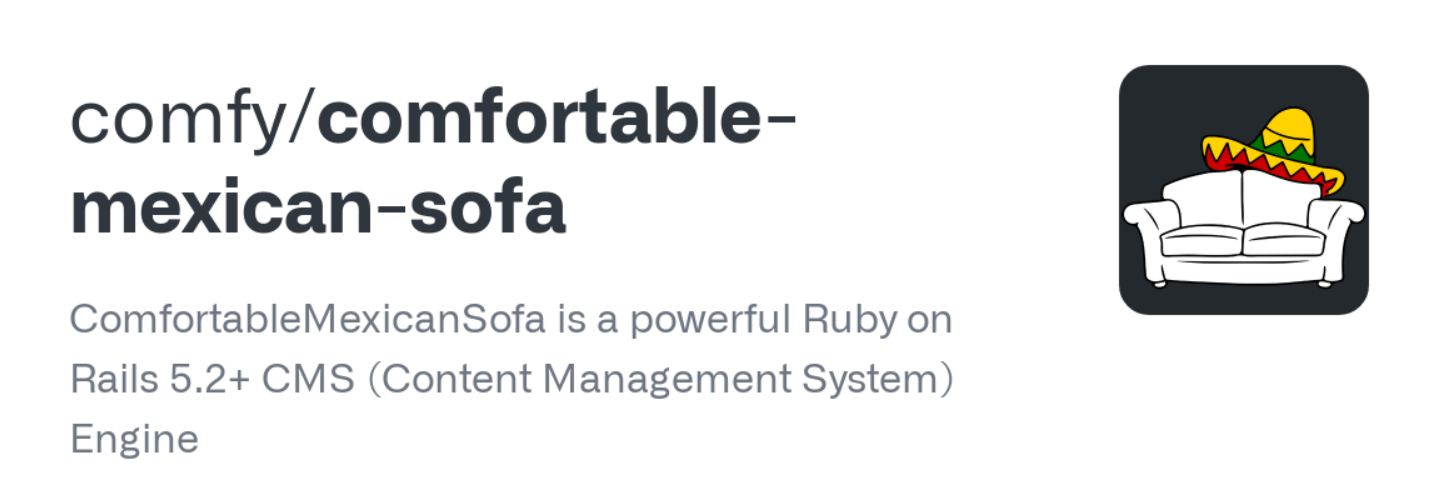Click the right seat cushion of sofa
1429x492 pixels.
[1282, 239]
